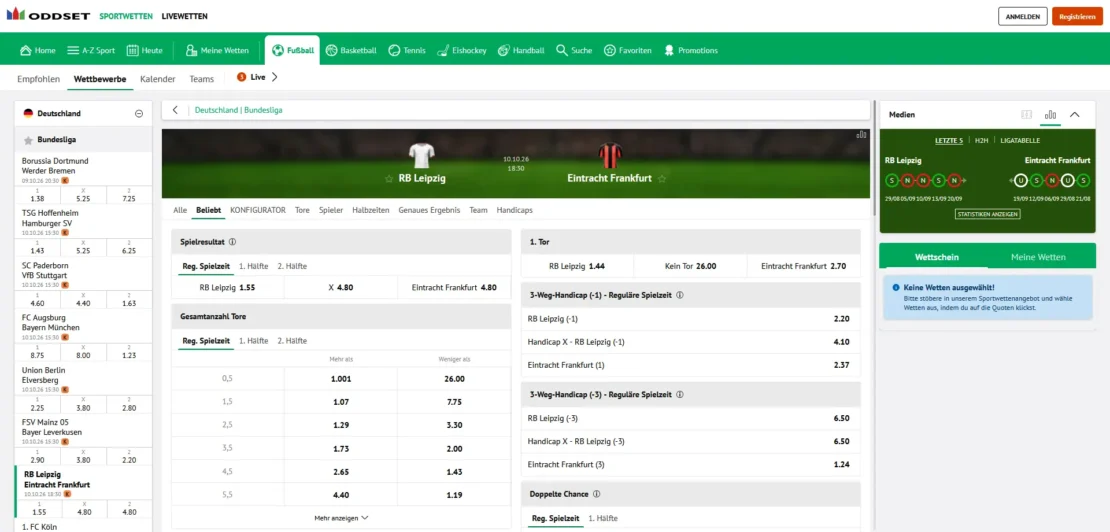Favorite Eintracht Frankfurt with star icon
The width and height of the screenshot is (1110, 532).
point(662,179)
